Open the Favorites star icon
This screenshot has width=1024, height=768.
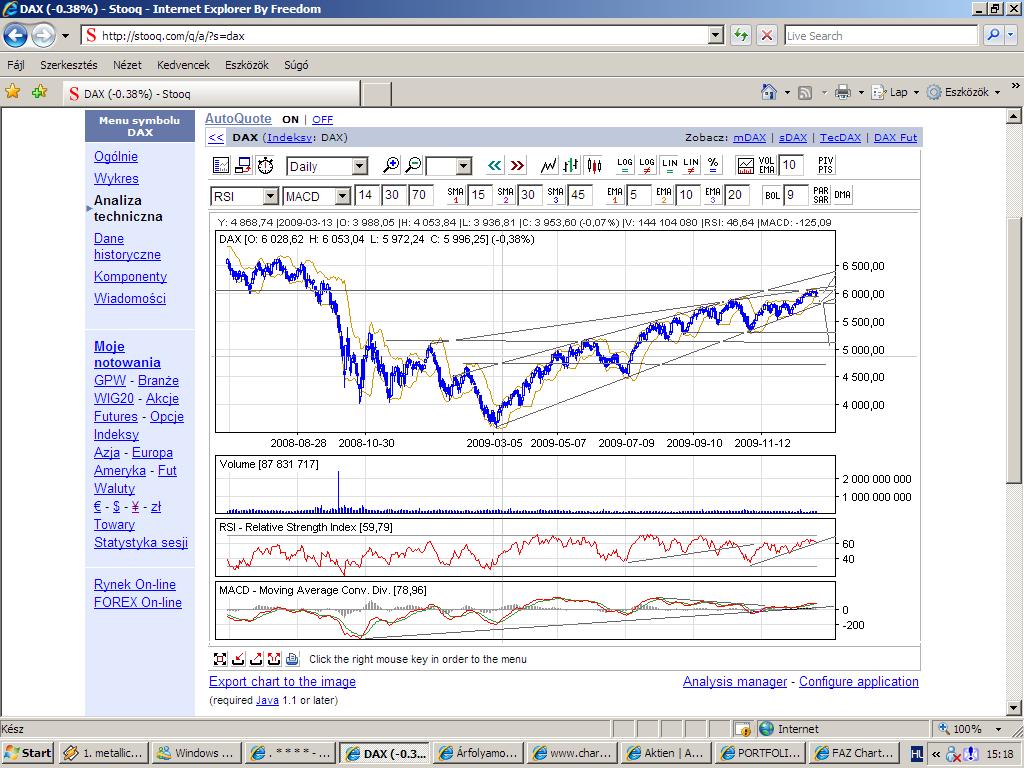12,91
